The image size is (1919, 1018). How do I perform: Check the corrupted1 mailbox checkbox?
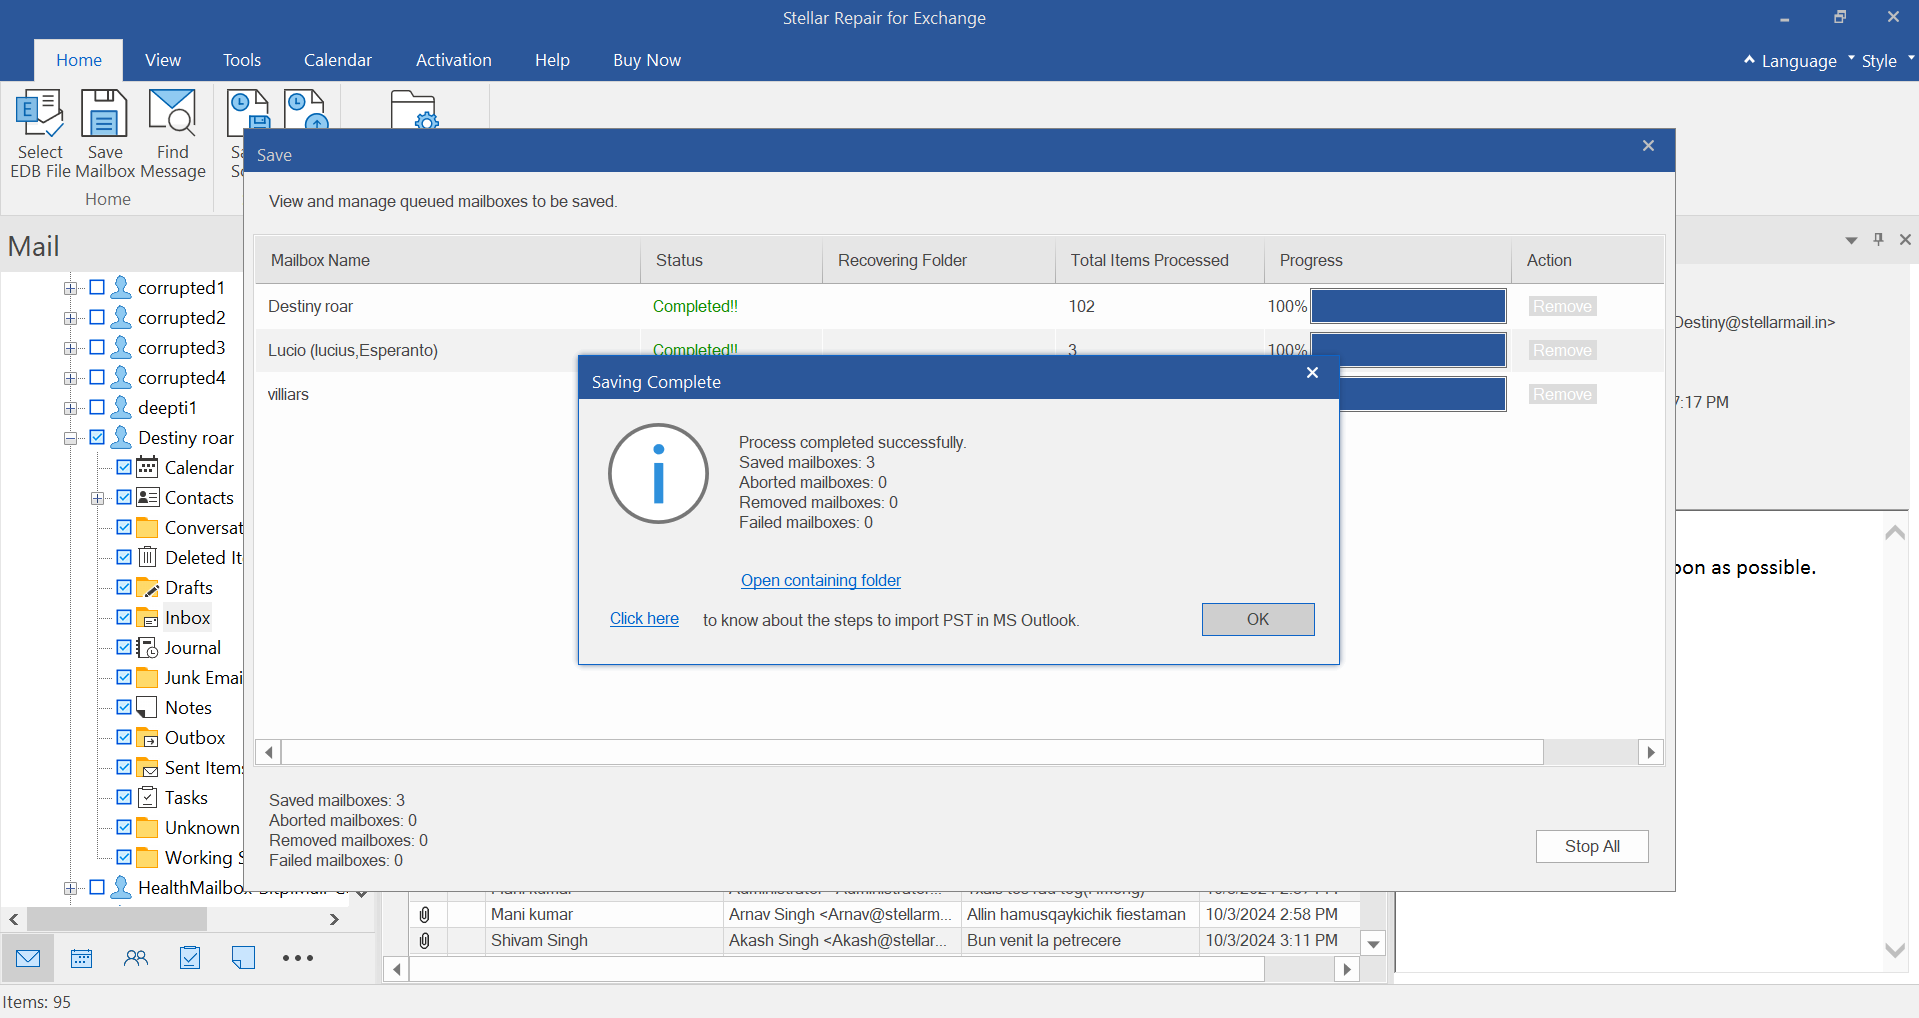point(97,288)
